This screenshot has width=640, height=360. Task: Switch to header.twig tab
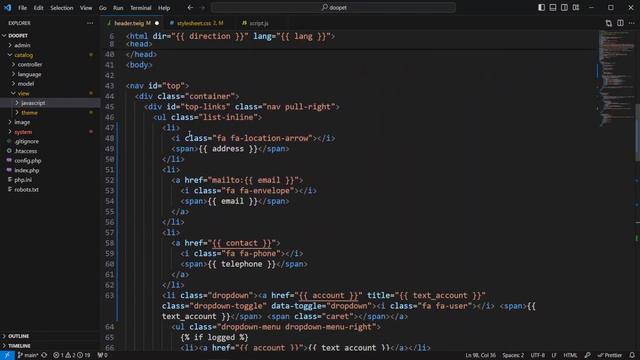(132, 23)
